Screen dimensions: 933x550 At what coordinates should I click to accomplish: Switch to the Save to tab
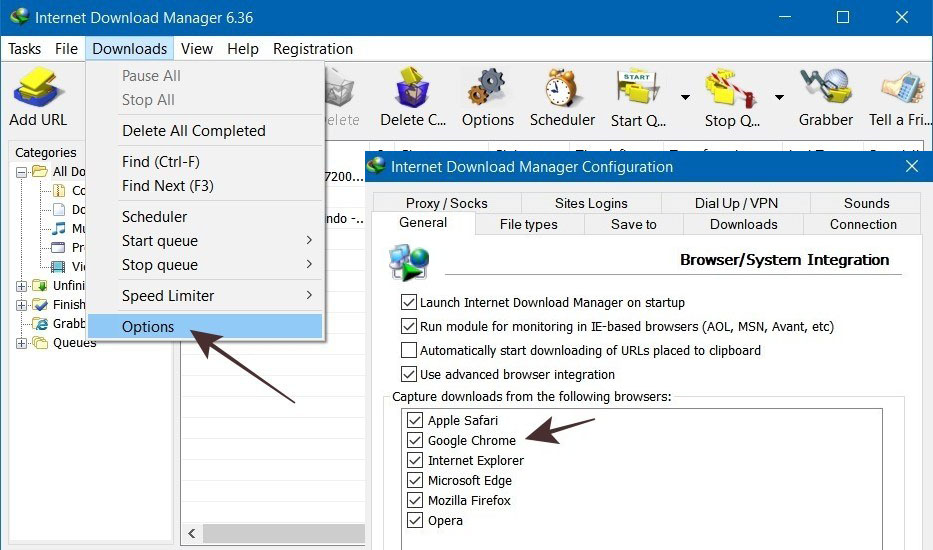634,224
